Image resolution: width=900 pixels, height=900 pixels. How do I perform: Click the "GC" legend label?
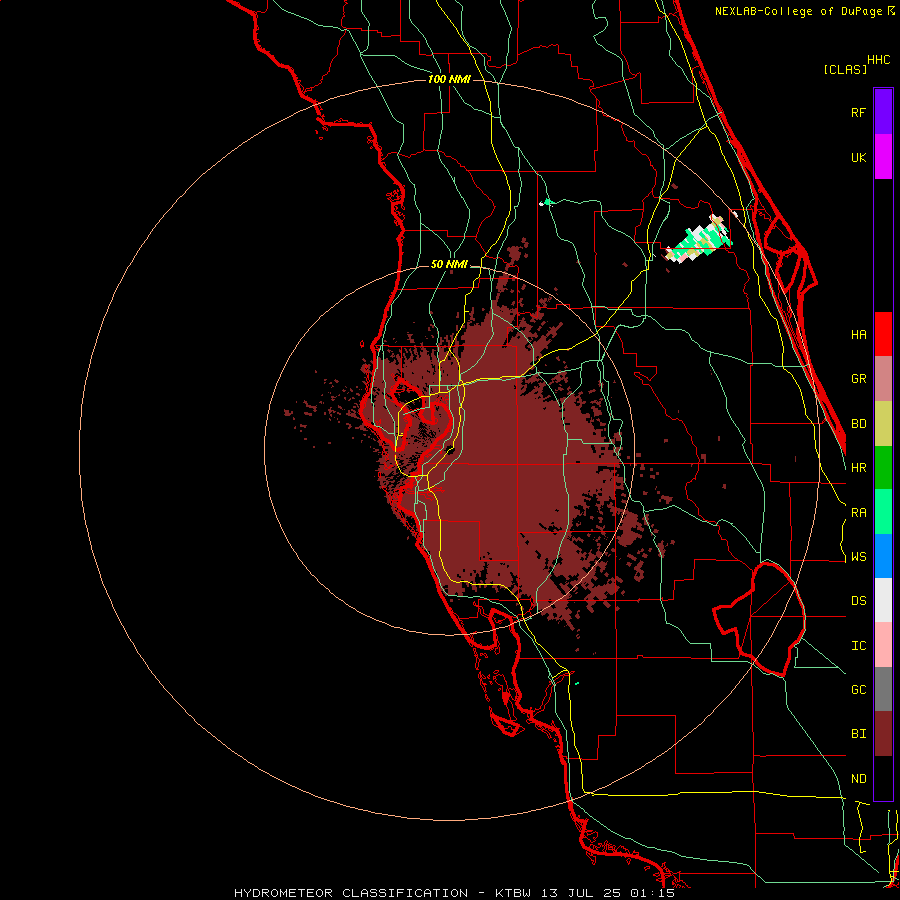click(858, 689)
